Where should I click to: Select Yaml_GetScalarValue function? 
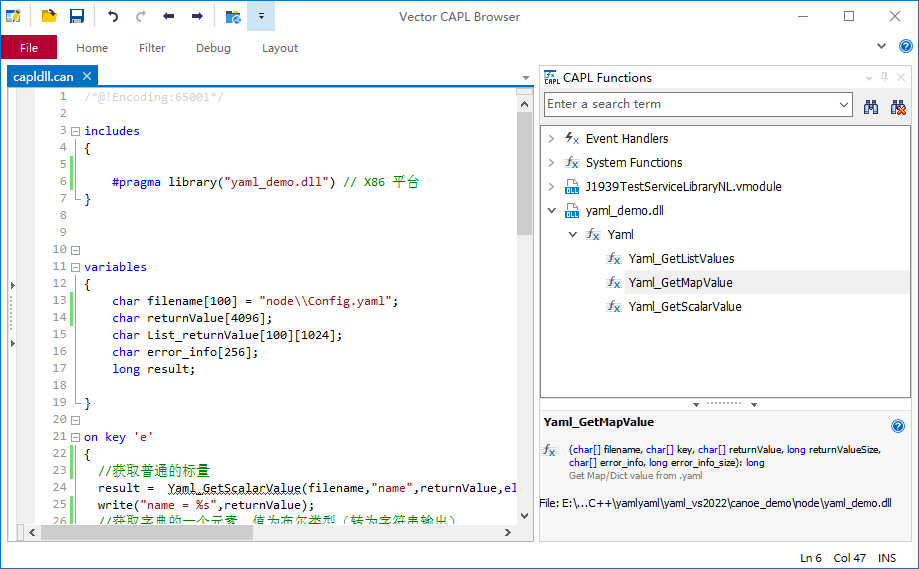[x=685, y=307]
